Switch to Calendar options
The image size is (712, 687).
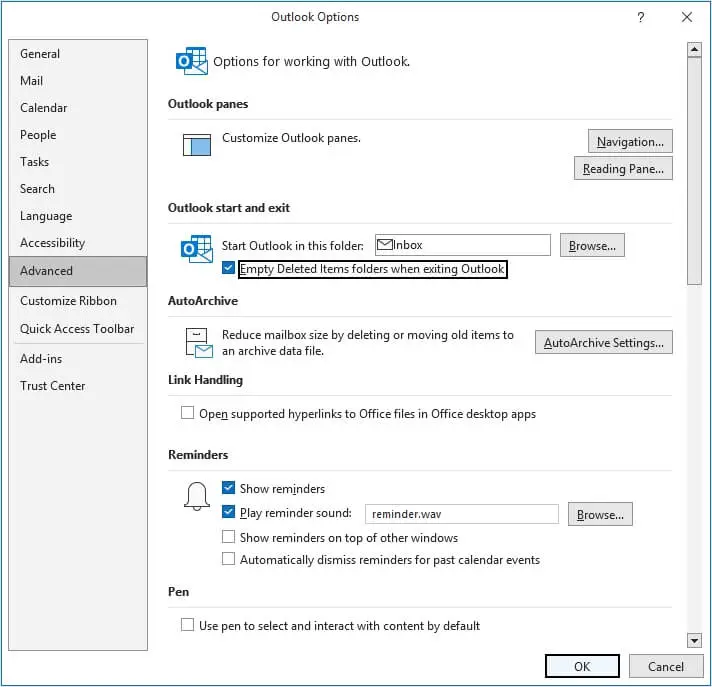78,108
